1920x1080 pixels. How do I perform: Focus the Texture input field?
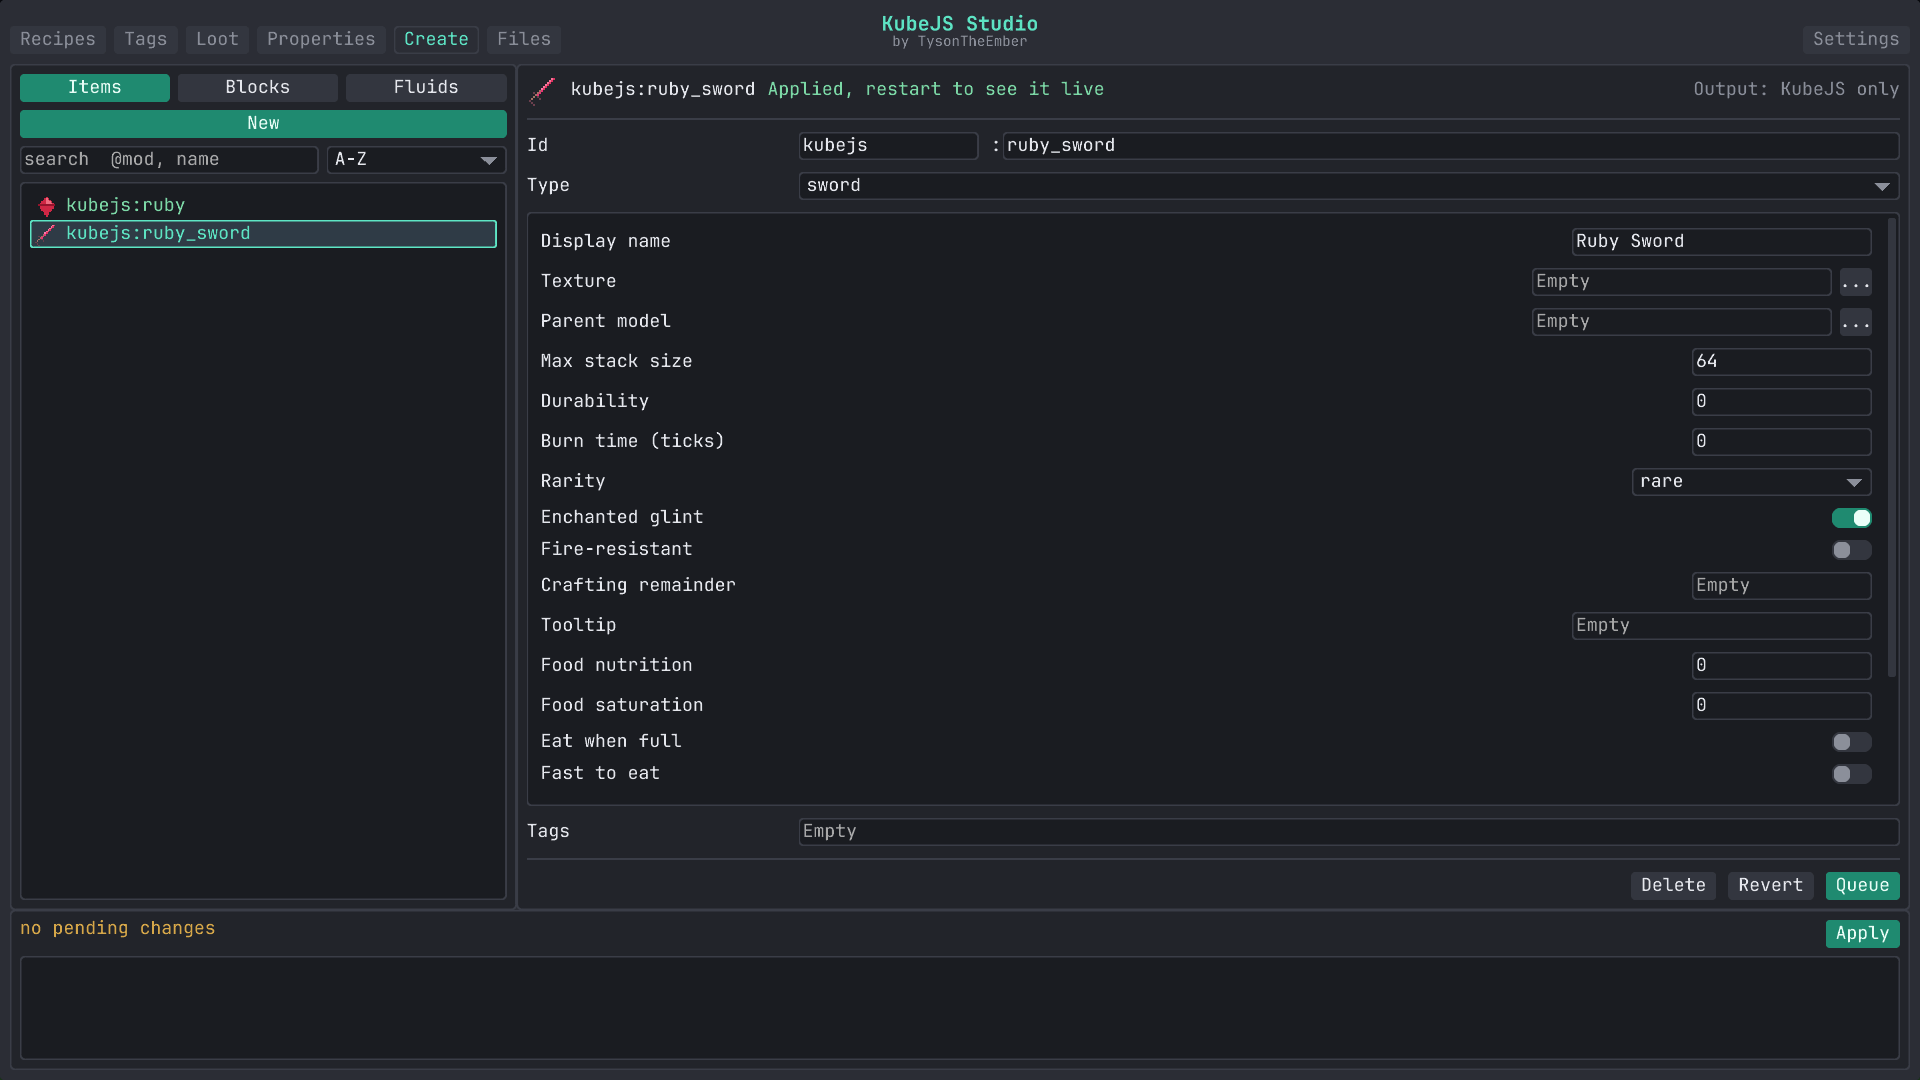(1681, 282)
